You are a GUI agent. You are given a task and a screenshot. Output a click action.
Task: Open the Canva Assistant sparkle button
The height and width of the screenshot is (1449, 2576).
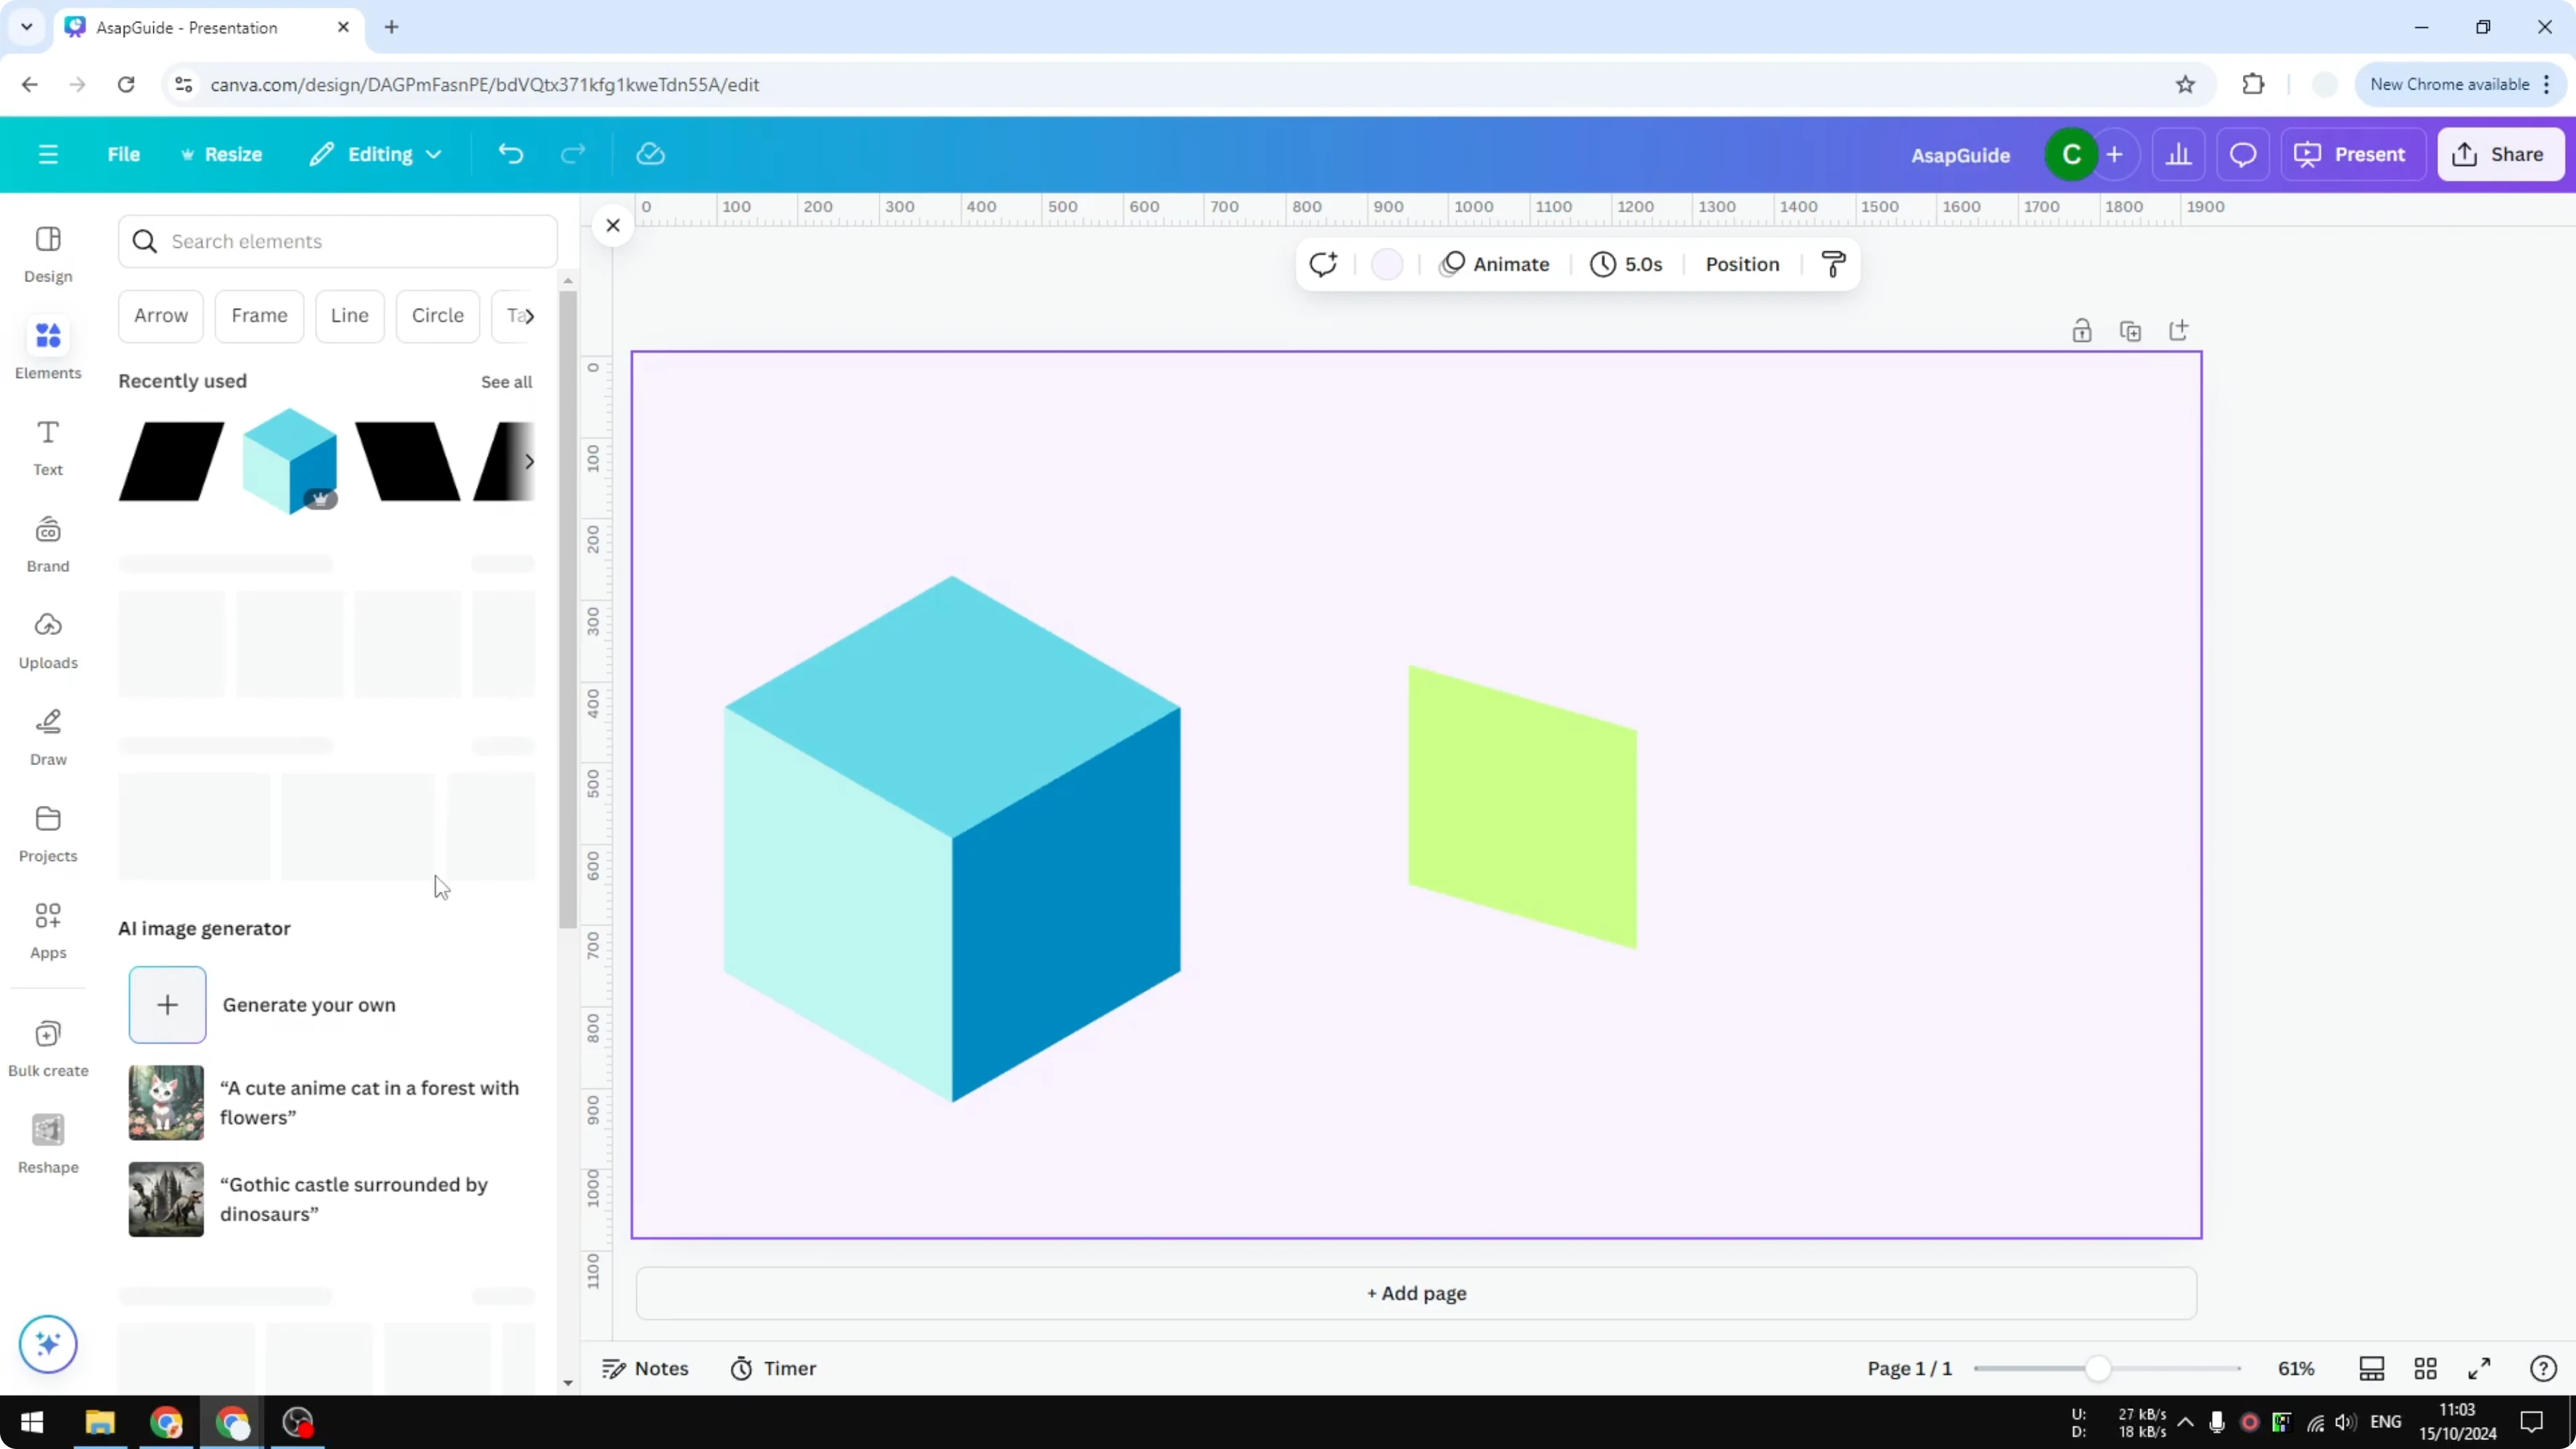point(47,1344)
